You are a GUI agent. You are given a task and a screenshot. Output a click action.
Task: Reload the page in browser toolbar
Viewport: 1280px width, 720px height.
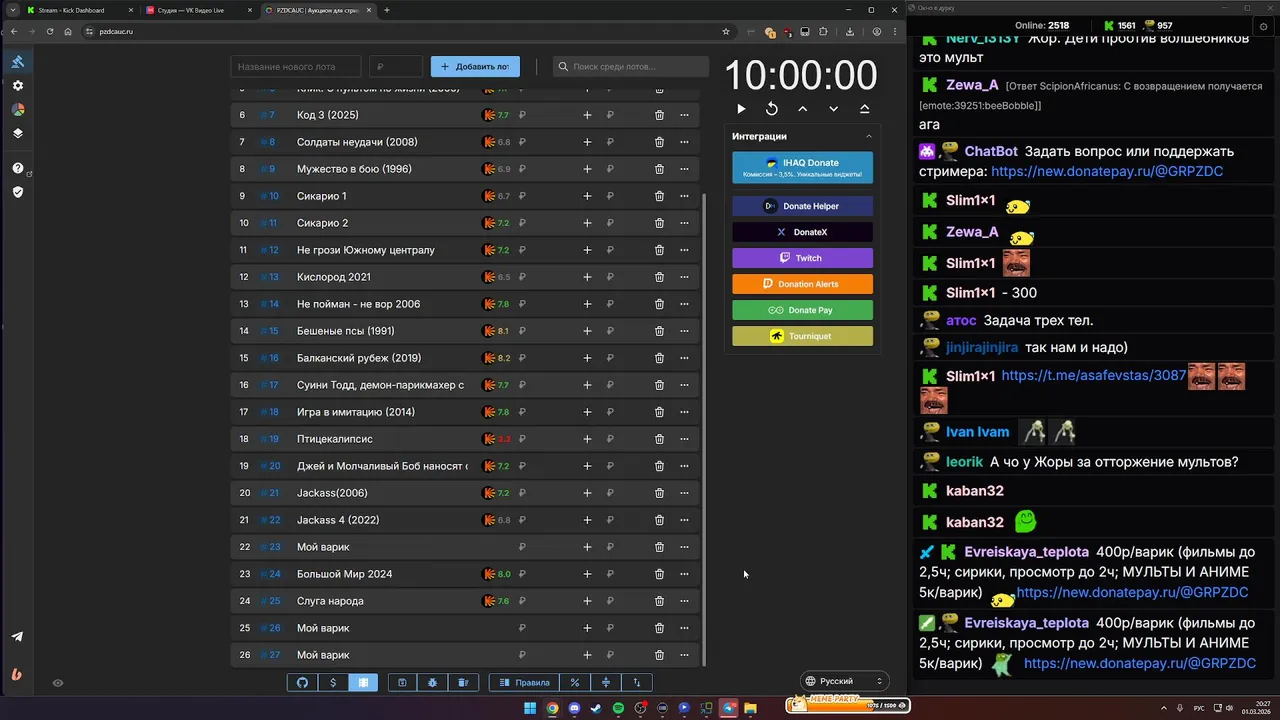(x=50, y=31)
